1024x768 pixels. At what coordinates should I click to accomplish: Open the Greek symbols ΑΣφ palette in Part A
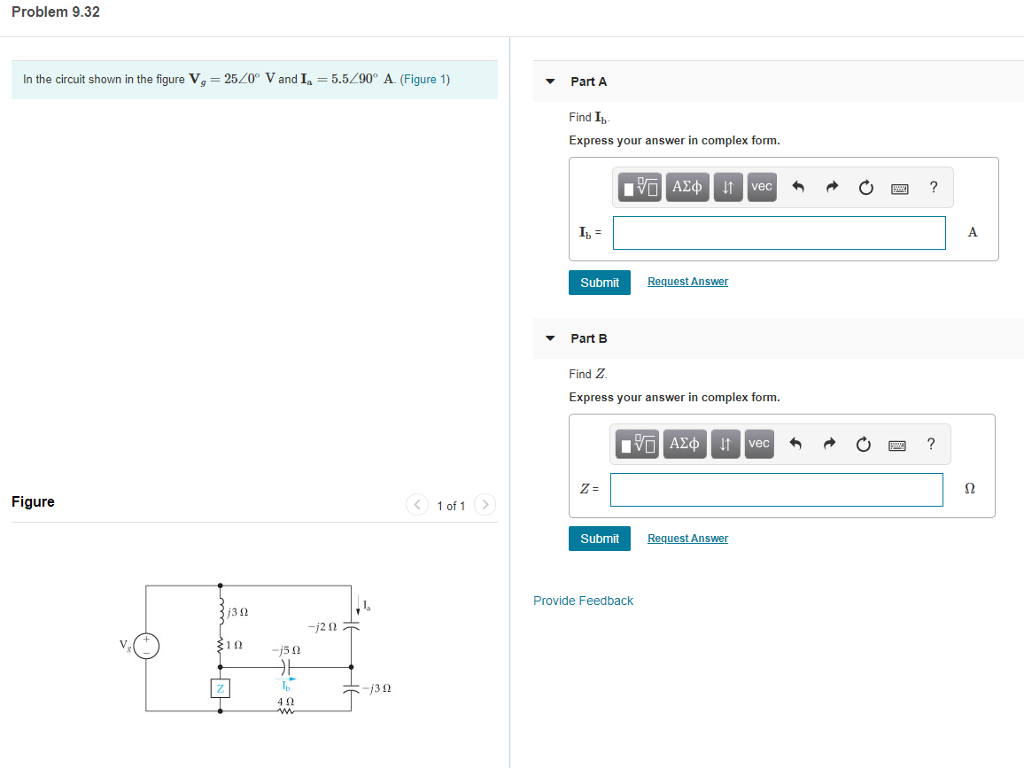point(687,187)
